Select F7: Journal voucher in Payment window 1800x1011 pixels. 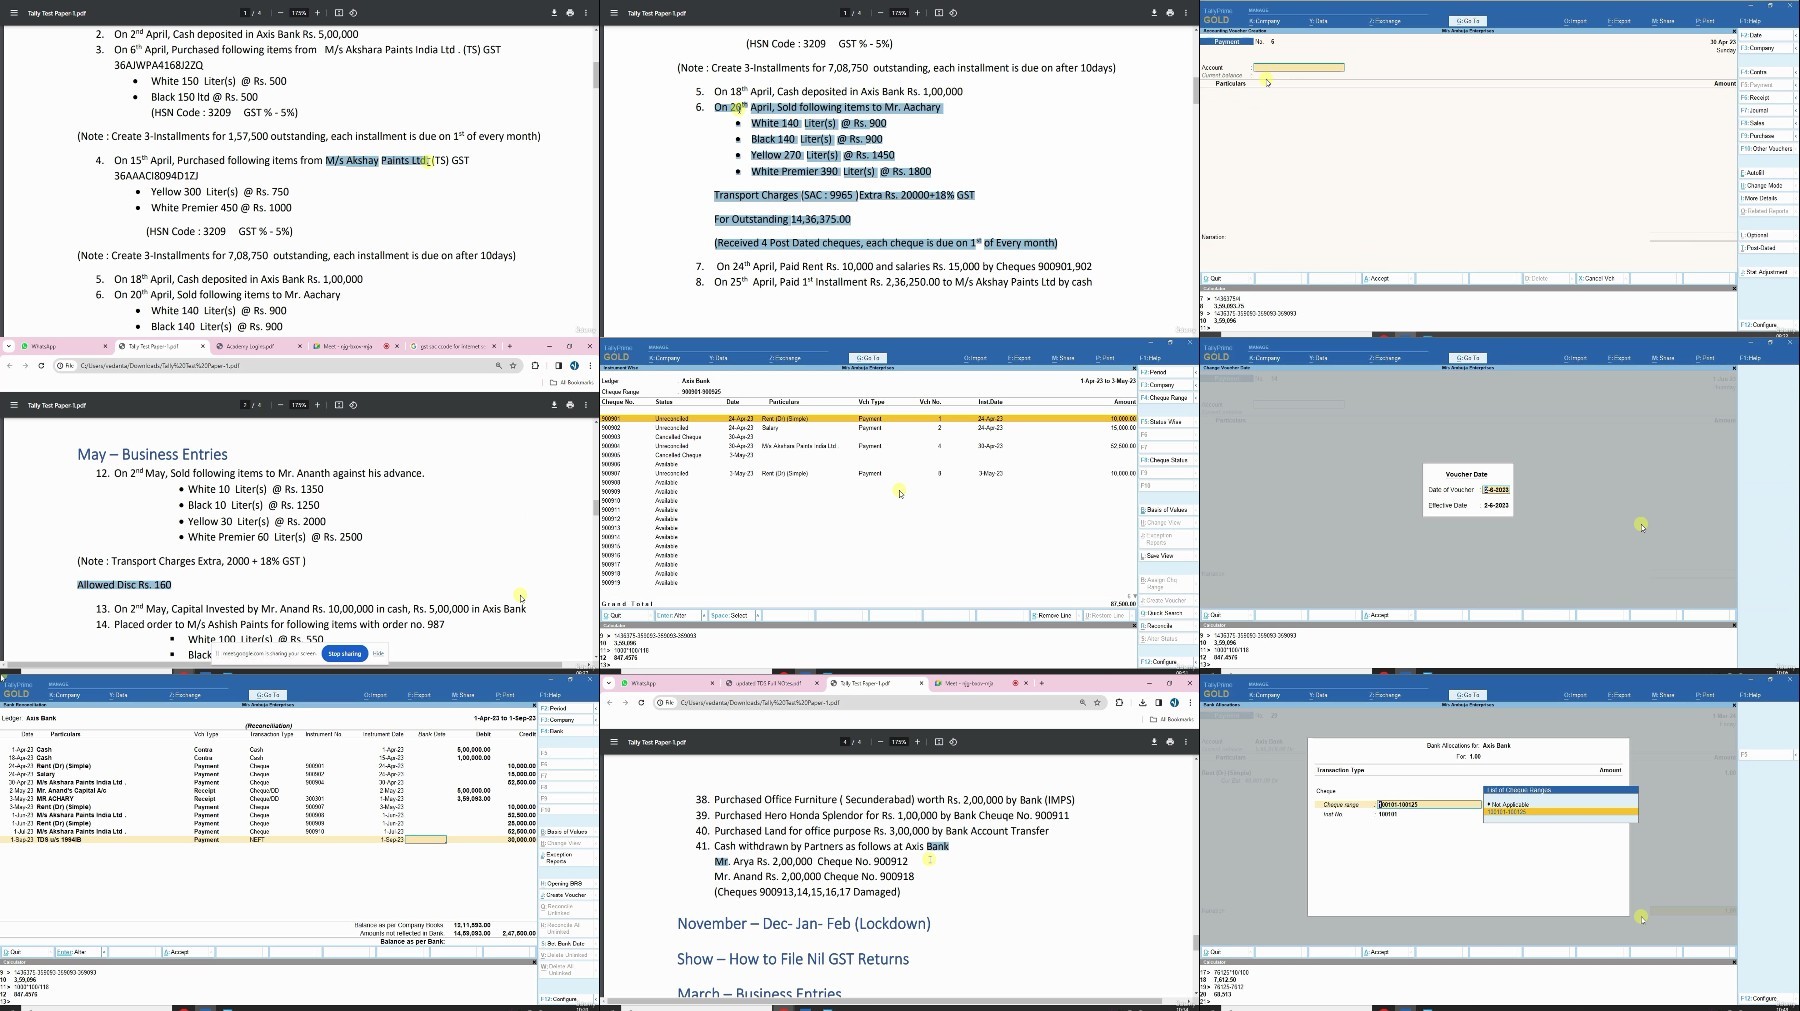(1767, 110)
